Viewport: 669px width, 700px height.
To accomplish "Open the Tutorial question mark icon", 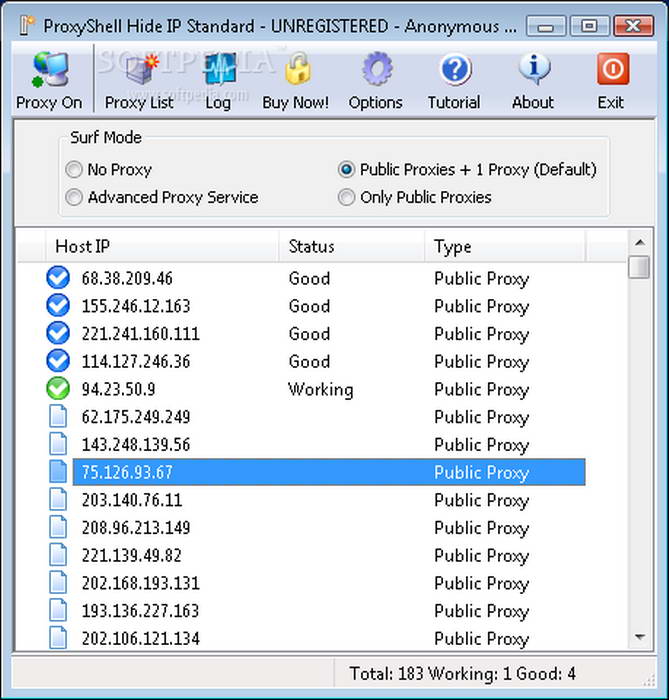I will point(456,69).
